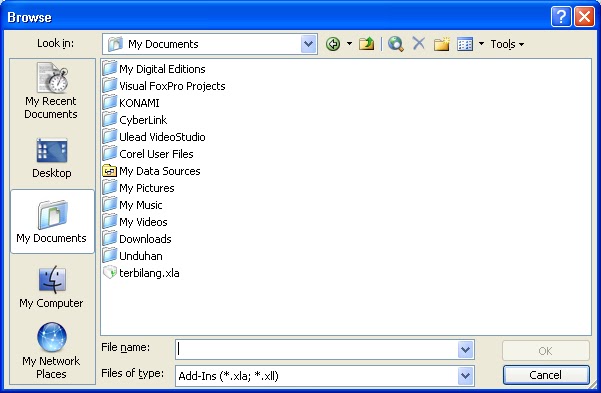601x393 pixels.
Task: Click the Cancel button
Action: [545, 375]
